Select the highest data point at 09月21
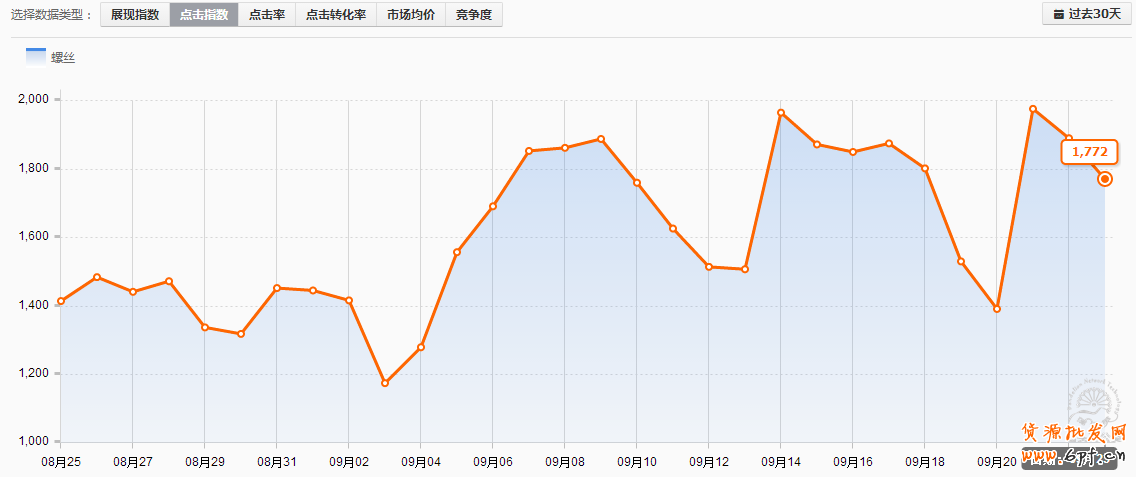 1033,109
